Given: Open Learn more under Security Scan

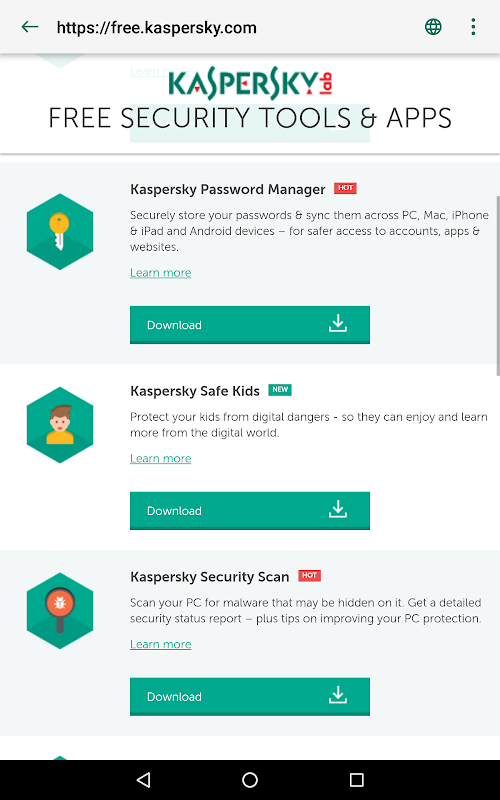Looking at the screenshot, I should pos(161,644).
